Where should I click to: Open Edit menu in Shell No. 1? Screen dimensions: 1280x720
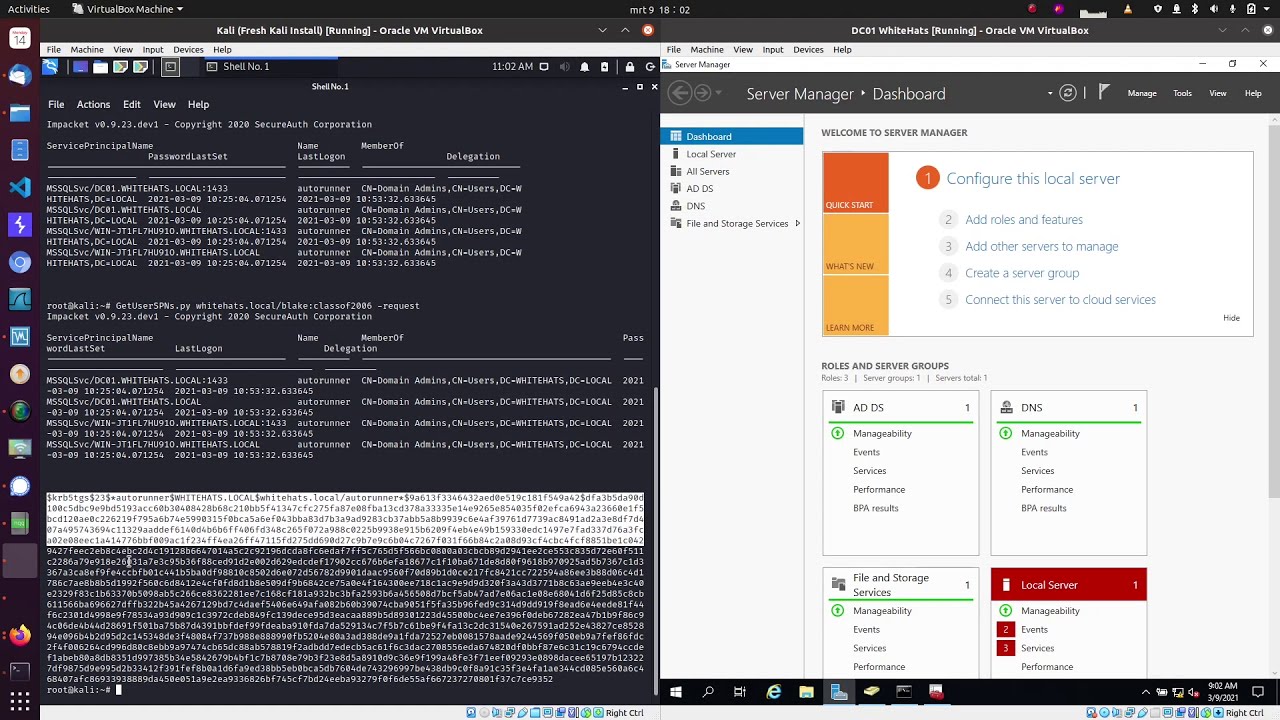coord(131,104)
